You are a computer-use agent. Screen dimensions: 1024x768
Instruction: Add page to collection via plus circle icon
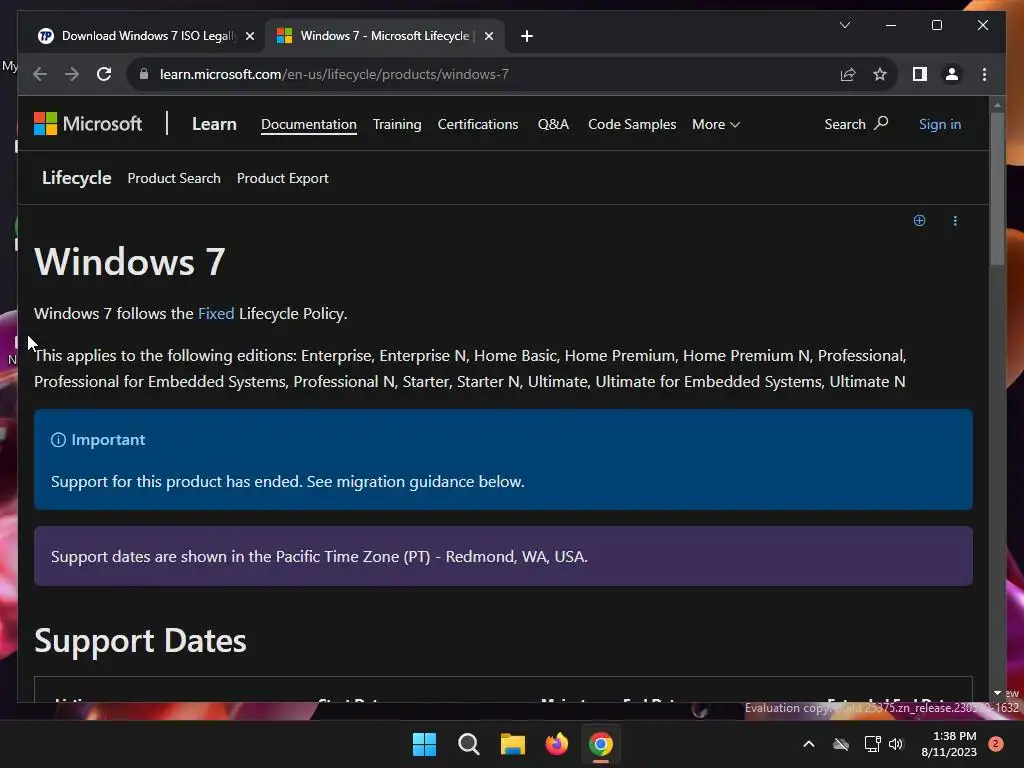920,221
